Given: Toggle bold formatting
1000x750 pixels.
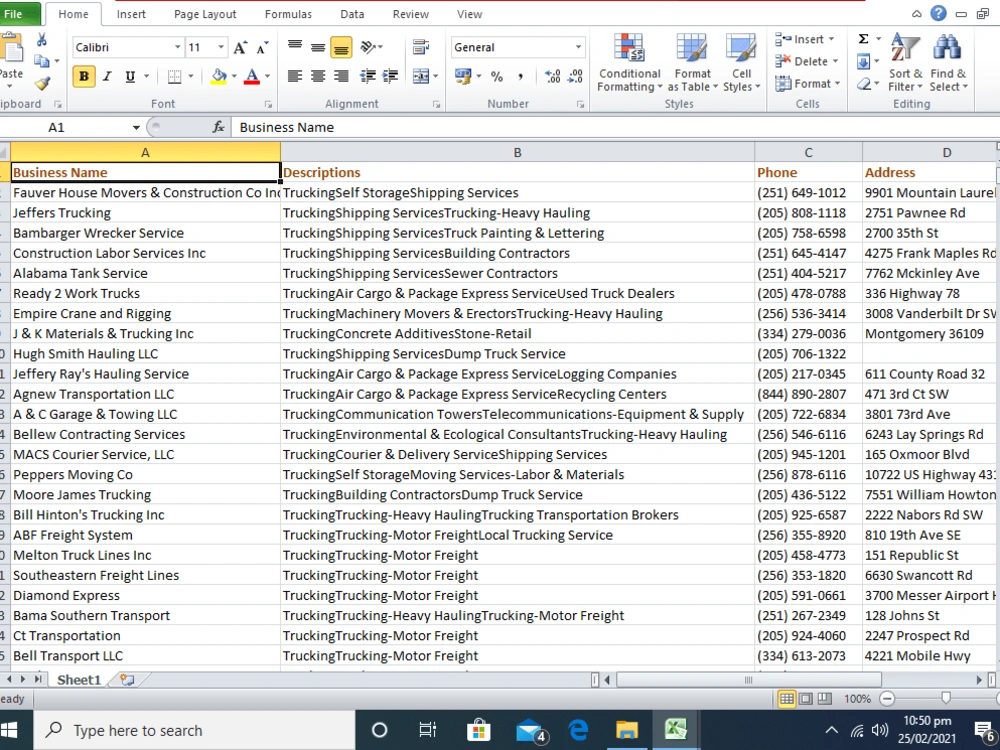Looking at the screenshot, I should click(83, 76).
